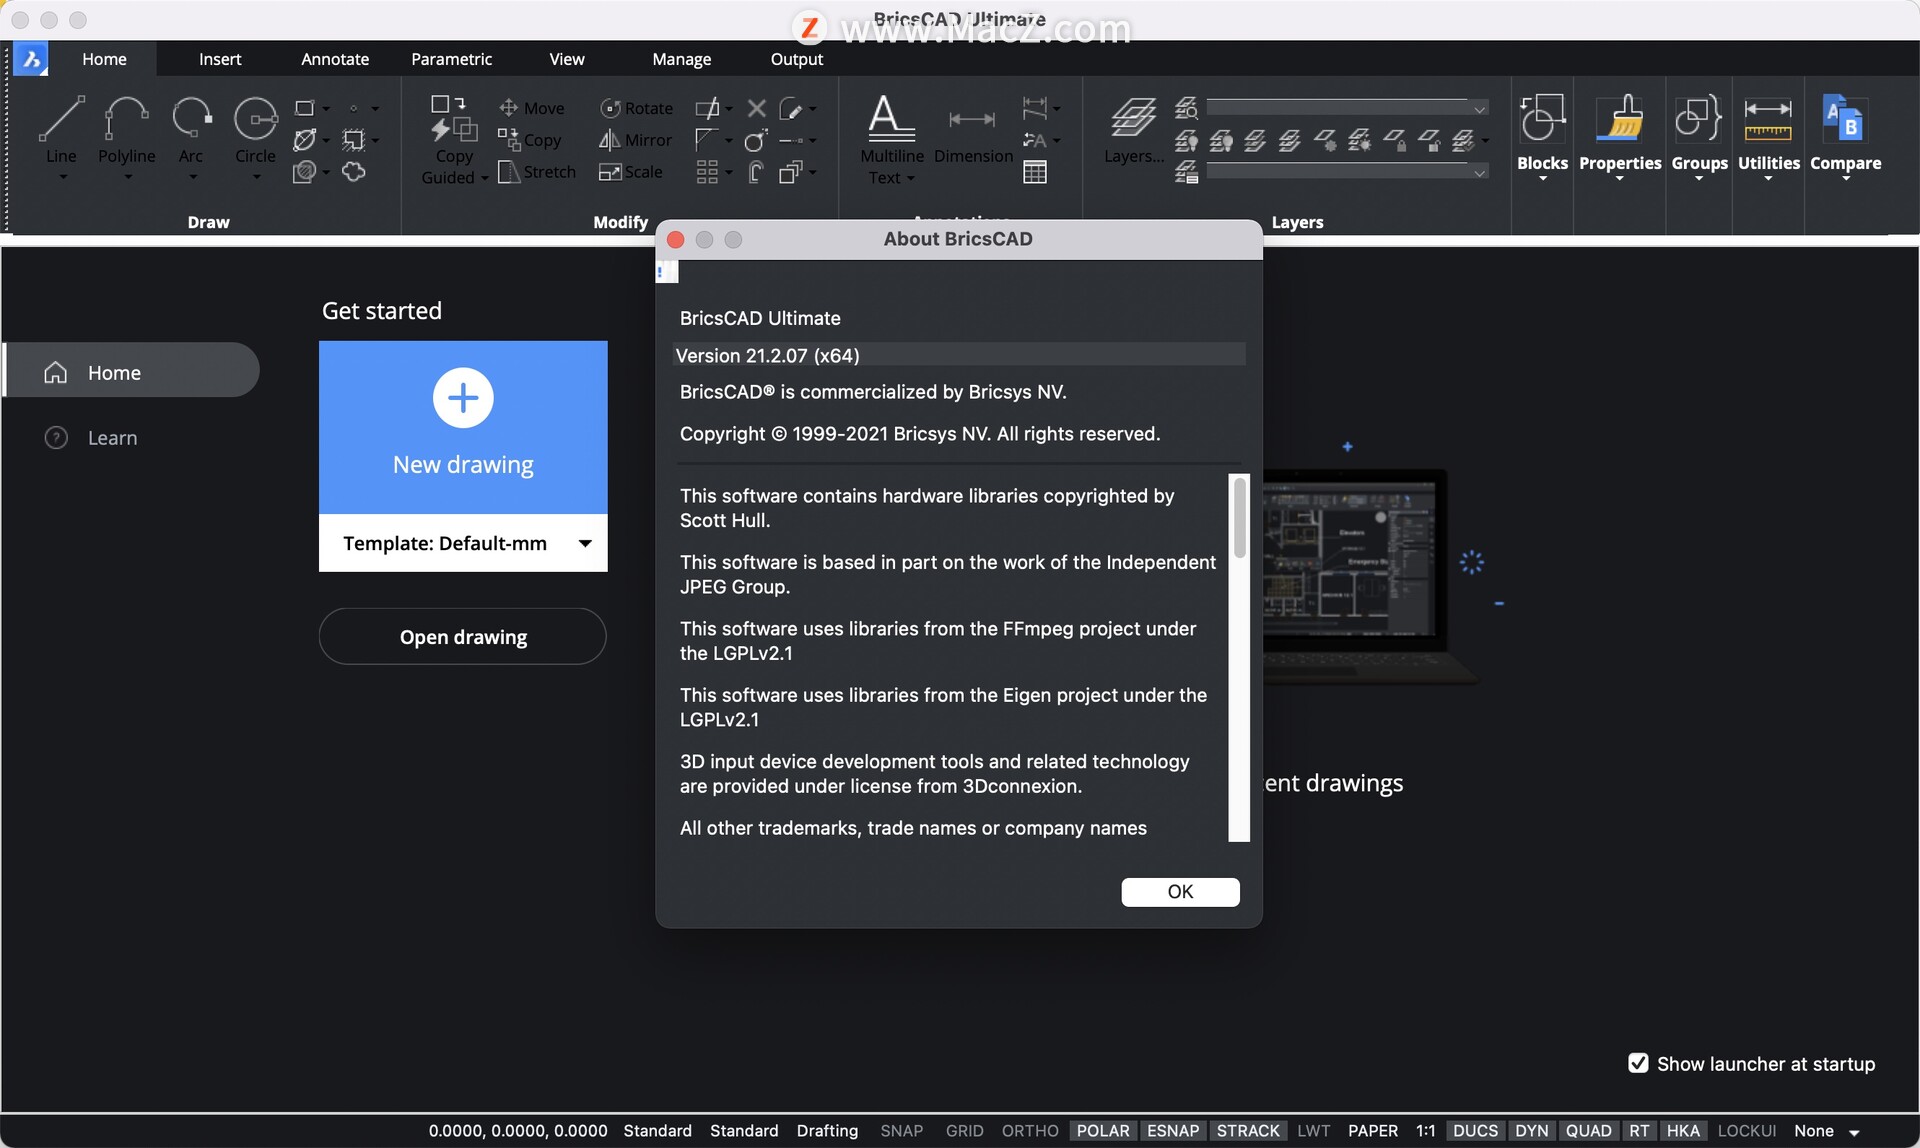Toggle DUCS in status bar
The image size is (1920, 1148).
pos(1475,1130)
